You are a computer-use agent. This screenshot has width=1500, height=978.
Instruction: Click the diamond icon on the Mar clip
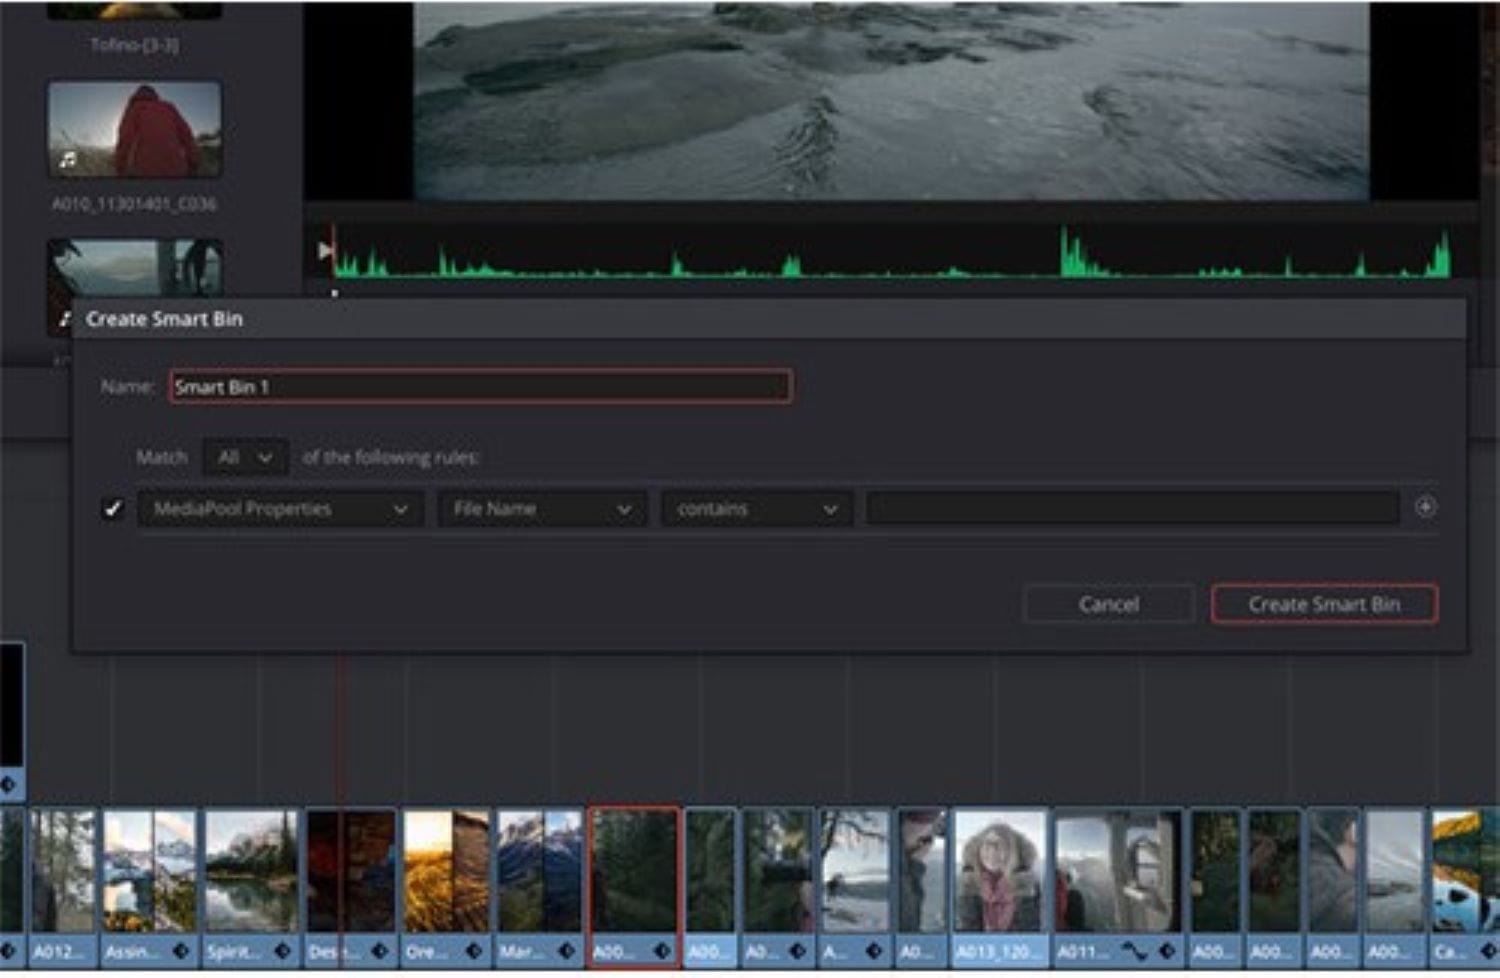[x=567, y=951]
